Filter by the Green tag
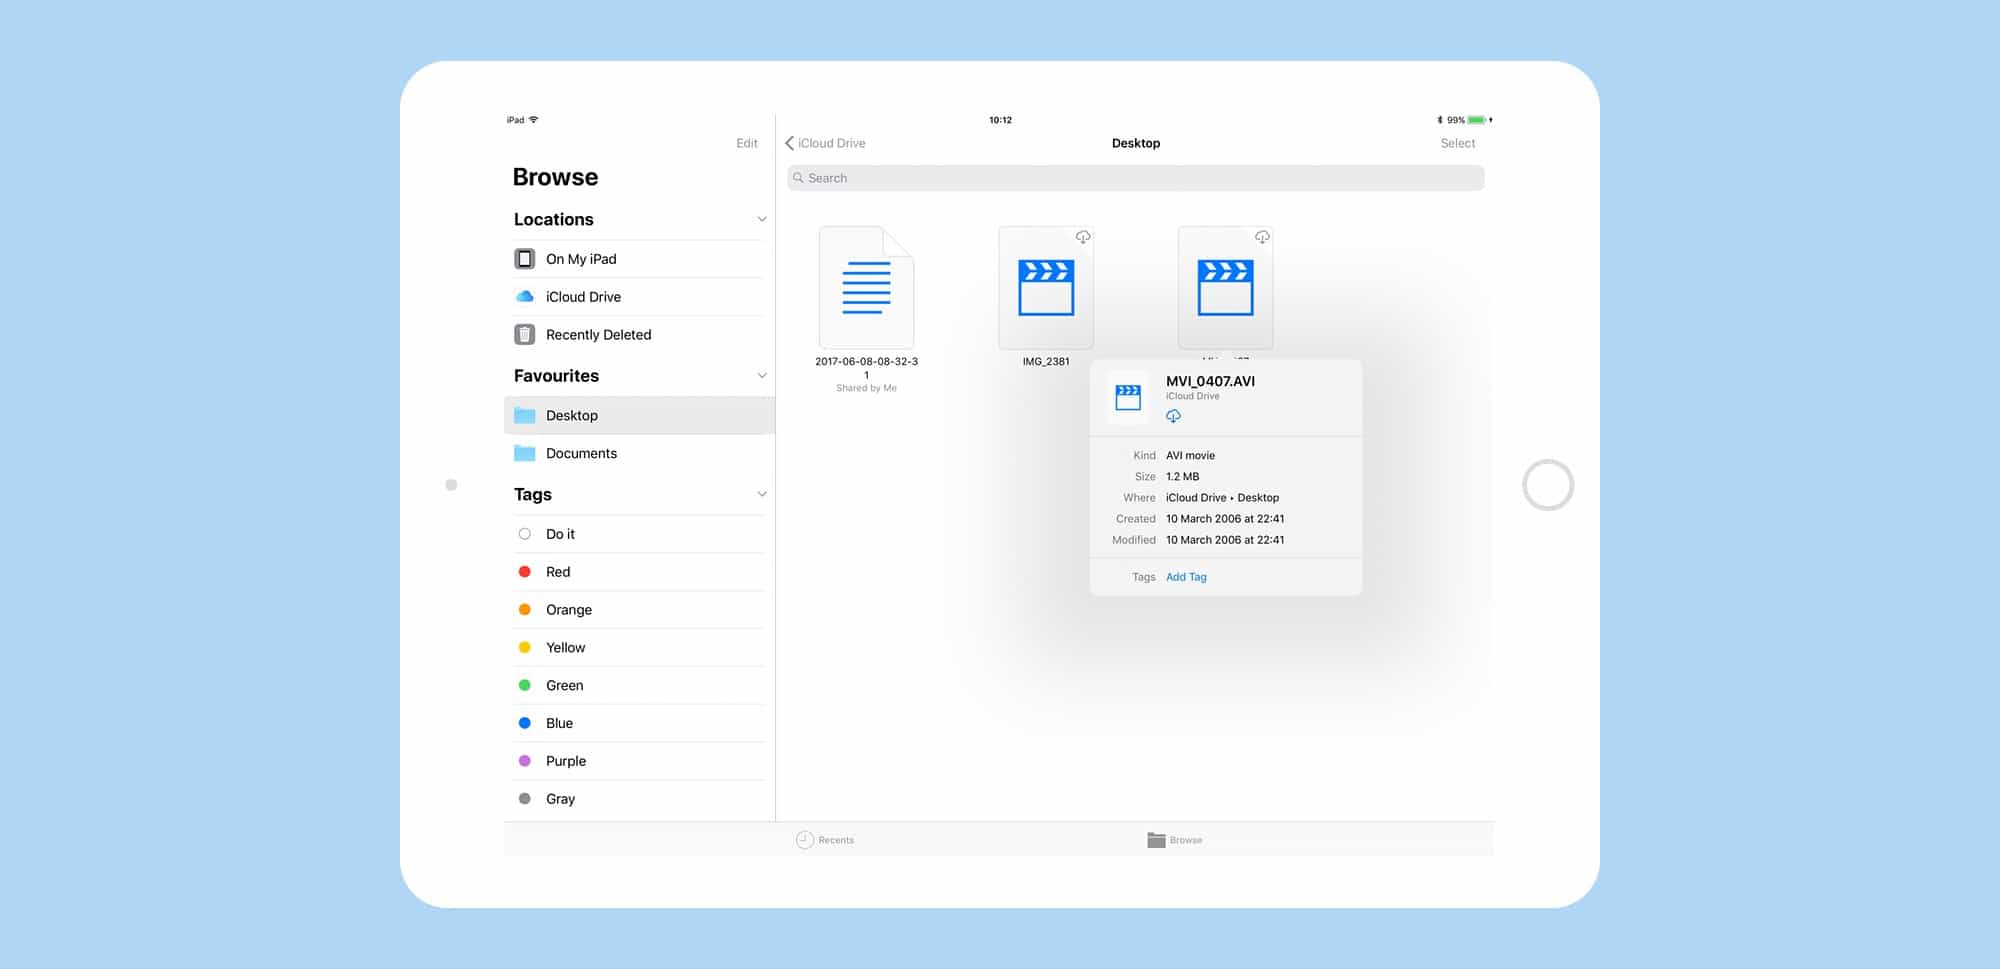This screenshot has width=2000, height=969. pyautogui.click(x=564, y=686)
